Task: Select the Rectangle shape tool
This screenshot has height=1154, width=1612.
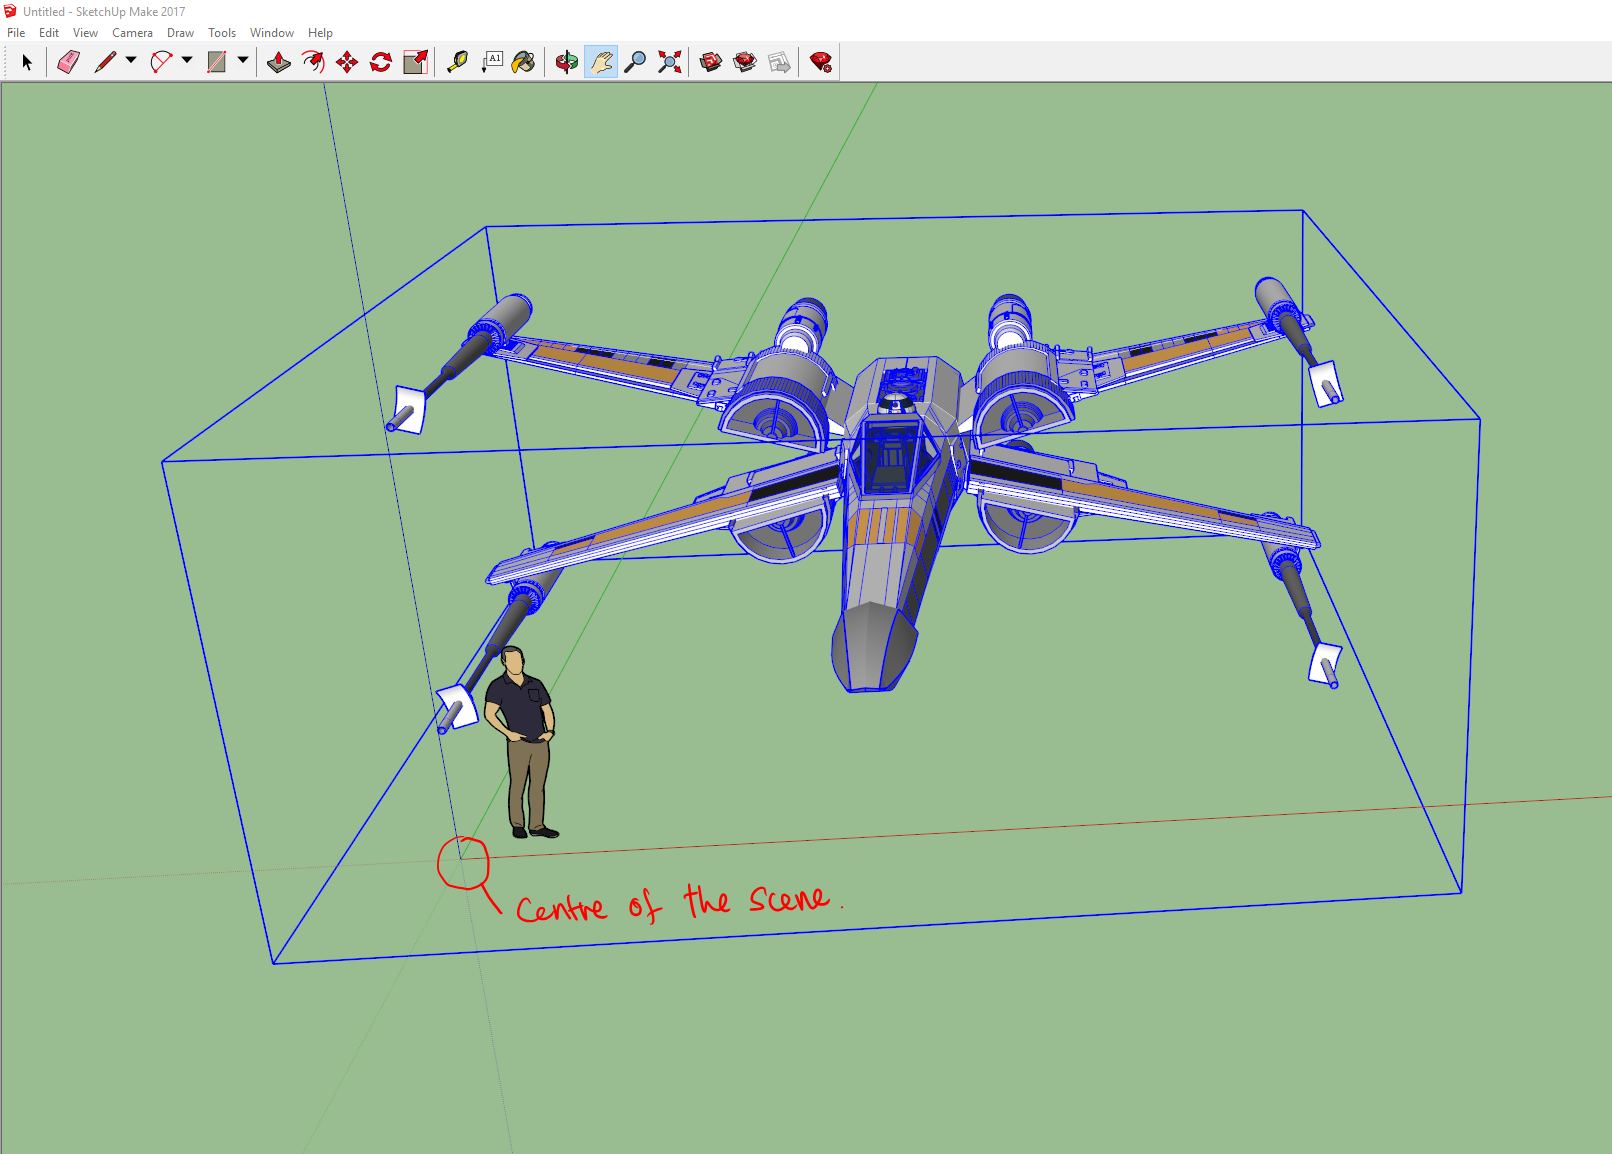Action: (x=216, y=62)
